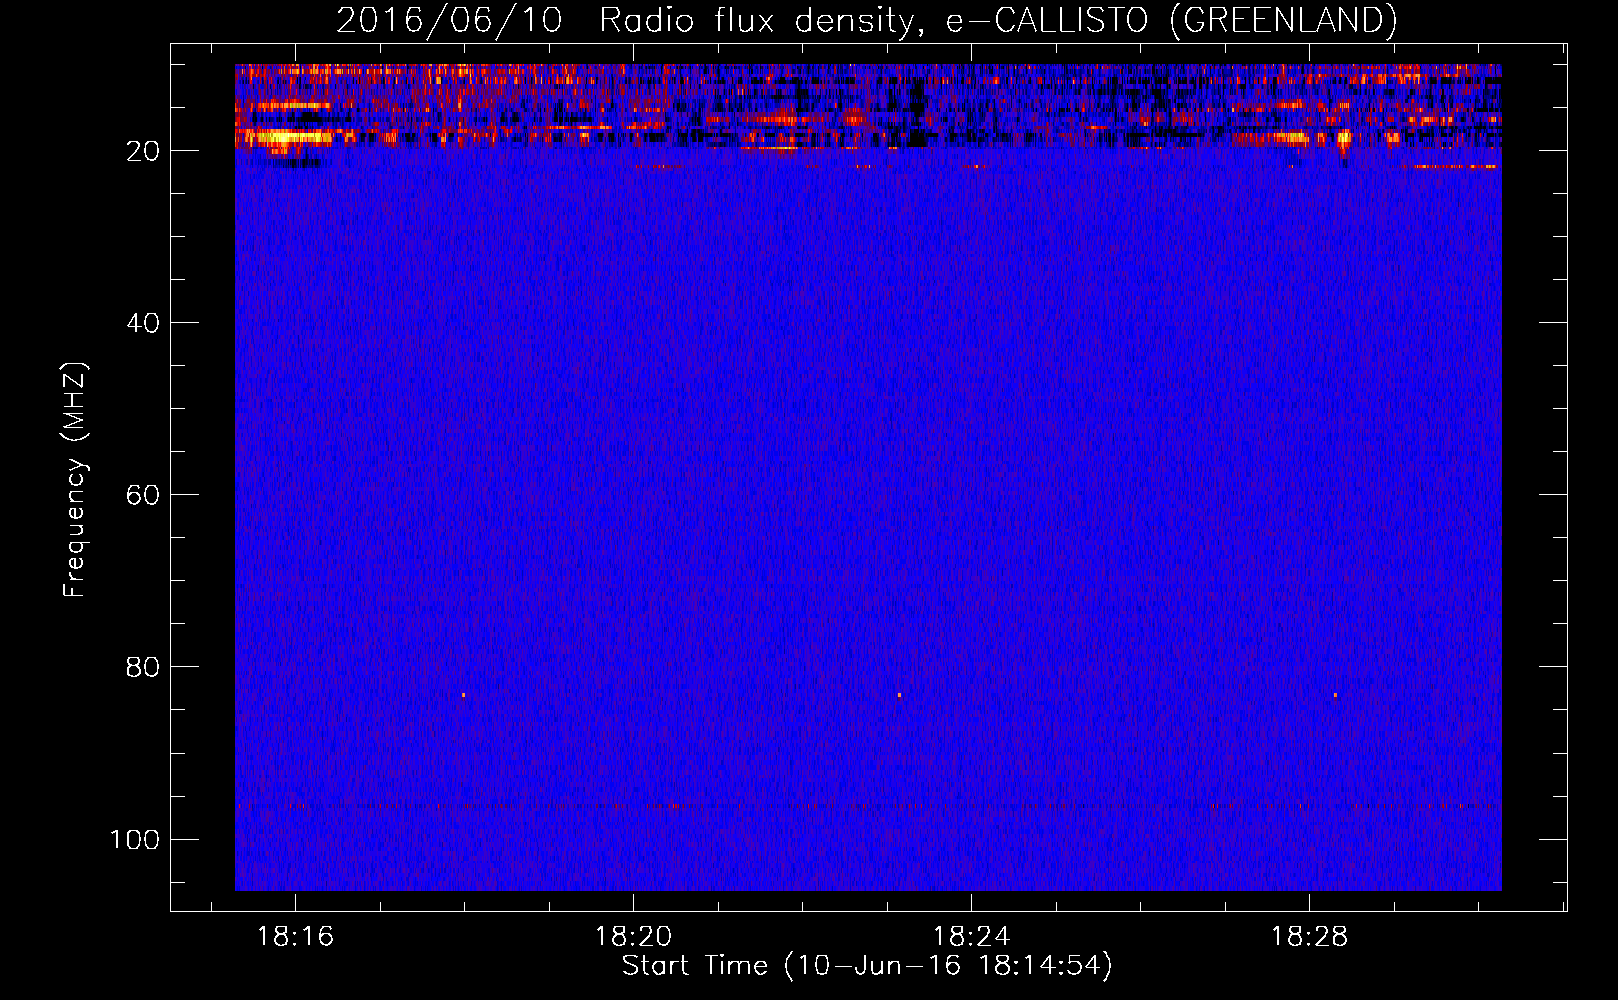
Task: Click the date "2016/06/10" in the title
Action: (x=449, y=20)
